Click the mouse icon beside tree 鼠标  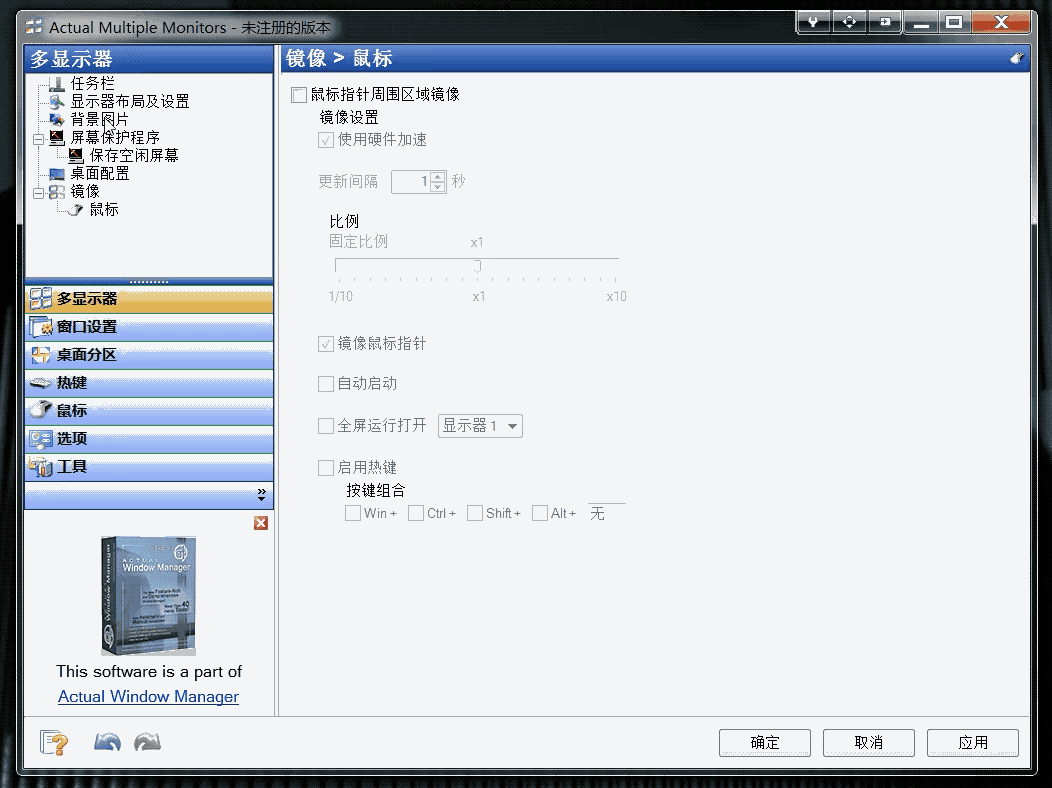(76, 211)
